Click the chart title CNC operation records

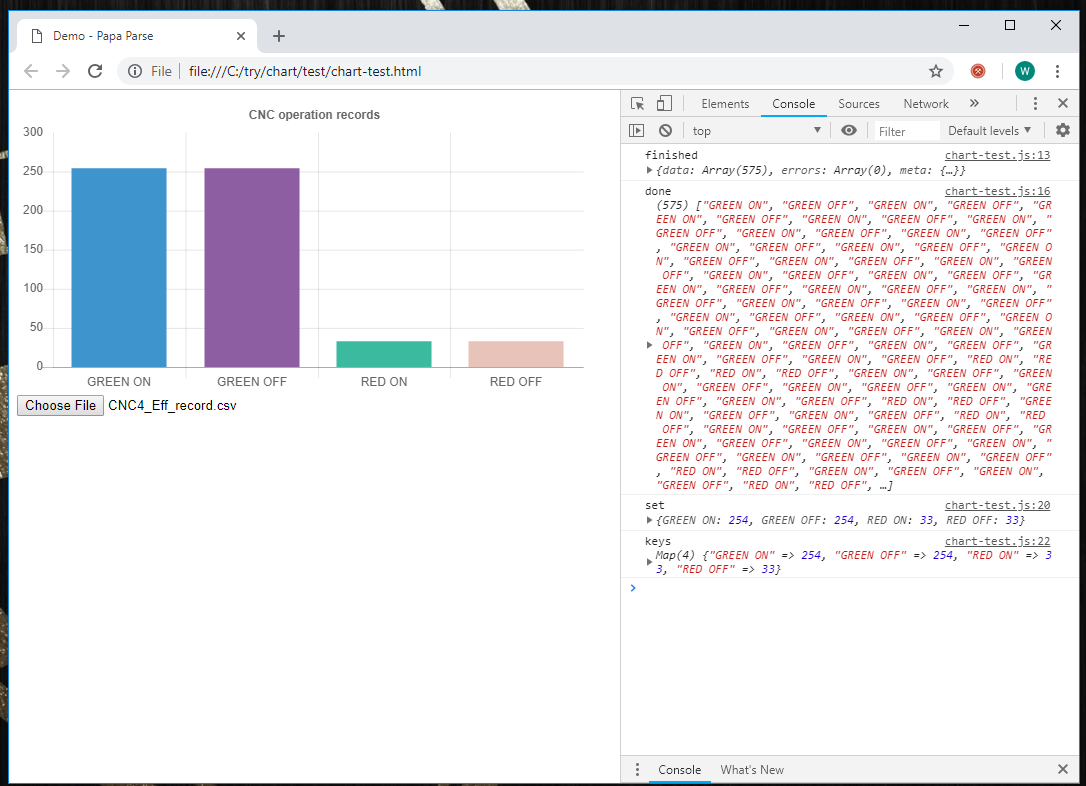(314, 115)
